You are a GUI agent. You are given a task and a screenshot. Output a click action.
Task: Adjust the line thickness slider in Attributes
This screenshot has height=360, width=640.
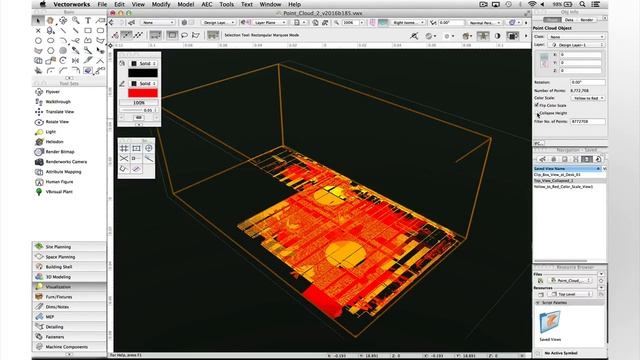[x=131, y=110]
